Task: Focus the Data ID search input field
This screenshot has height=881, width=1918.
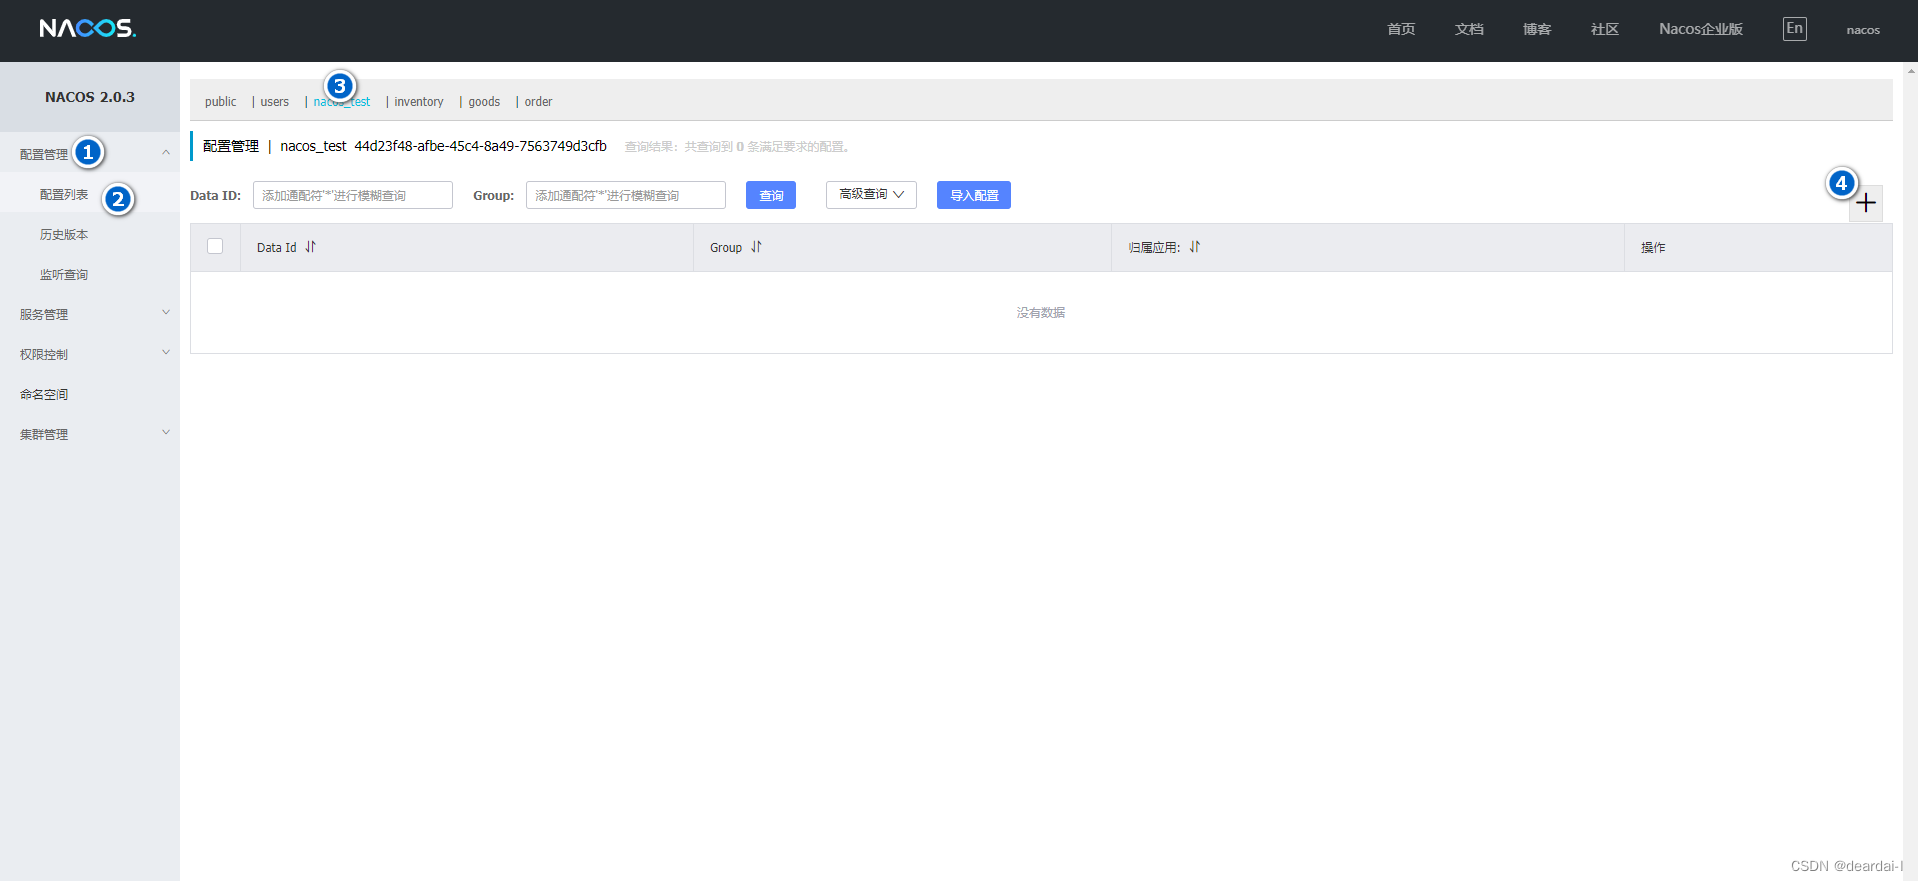Action: 353,195
